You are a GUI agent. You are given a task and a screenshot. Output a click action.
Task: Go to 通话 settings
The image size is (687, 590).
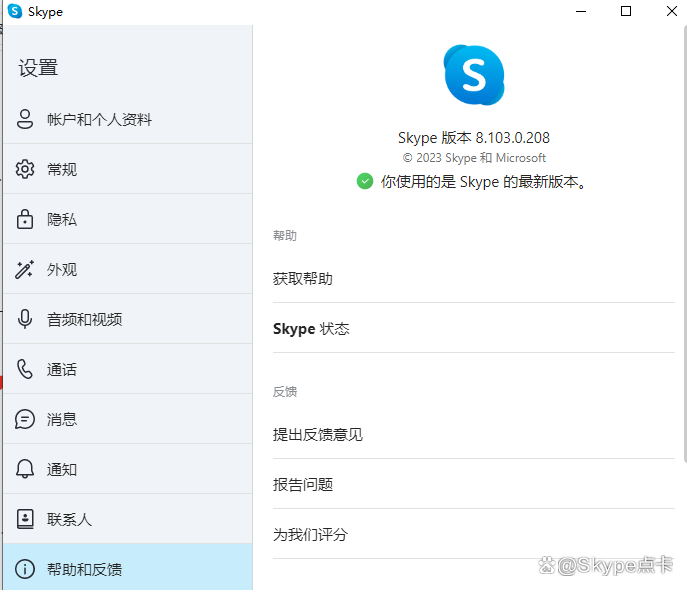(x=128, y=369)
